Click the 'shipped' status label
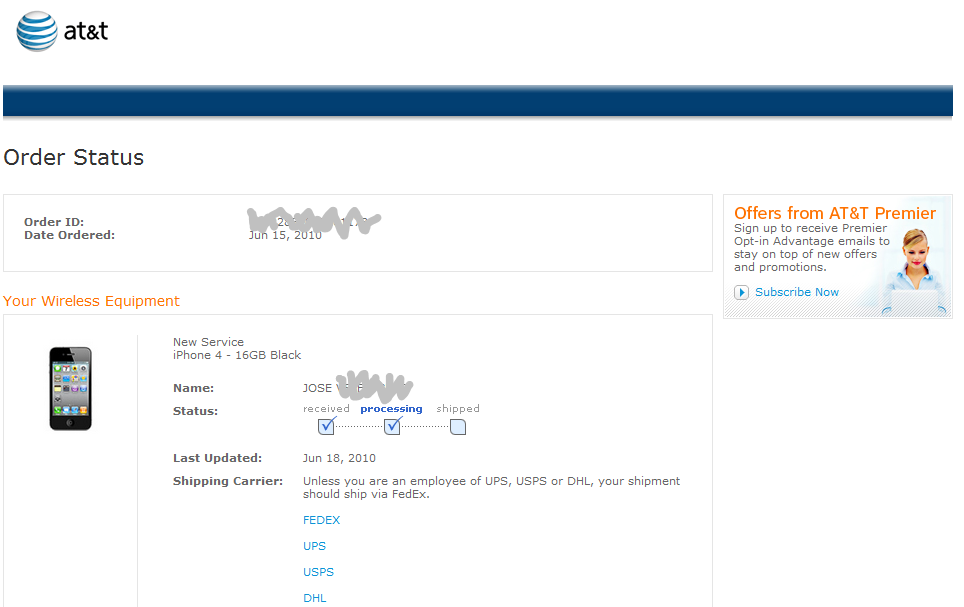Screen dimensions: 964x607 (x=458, y=408)
